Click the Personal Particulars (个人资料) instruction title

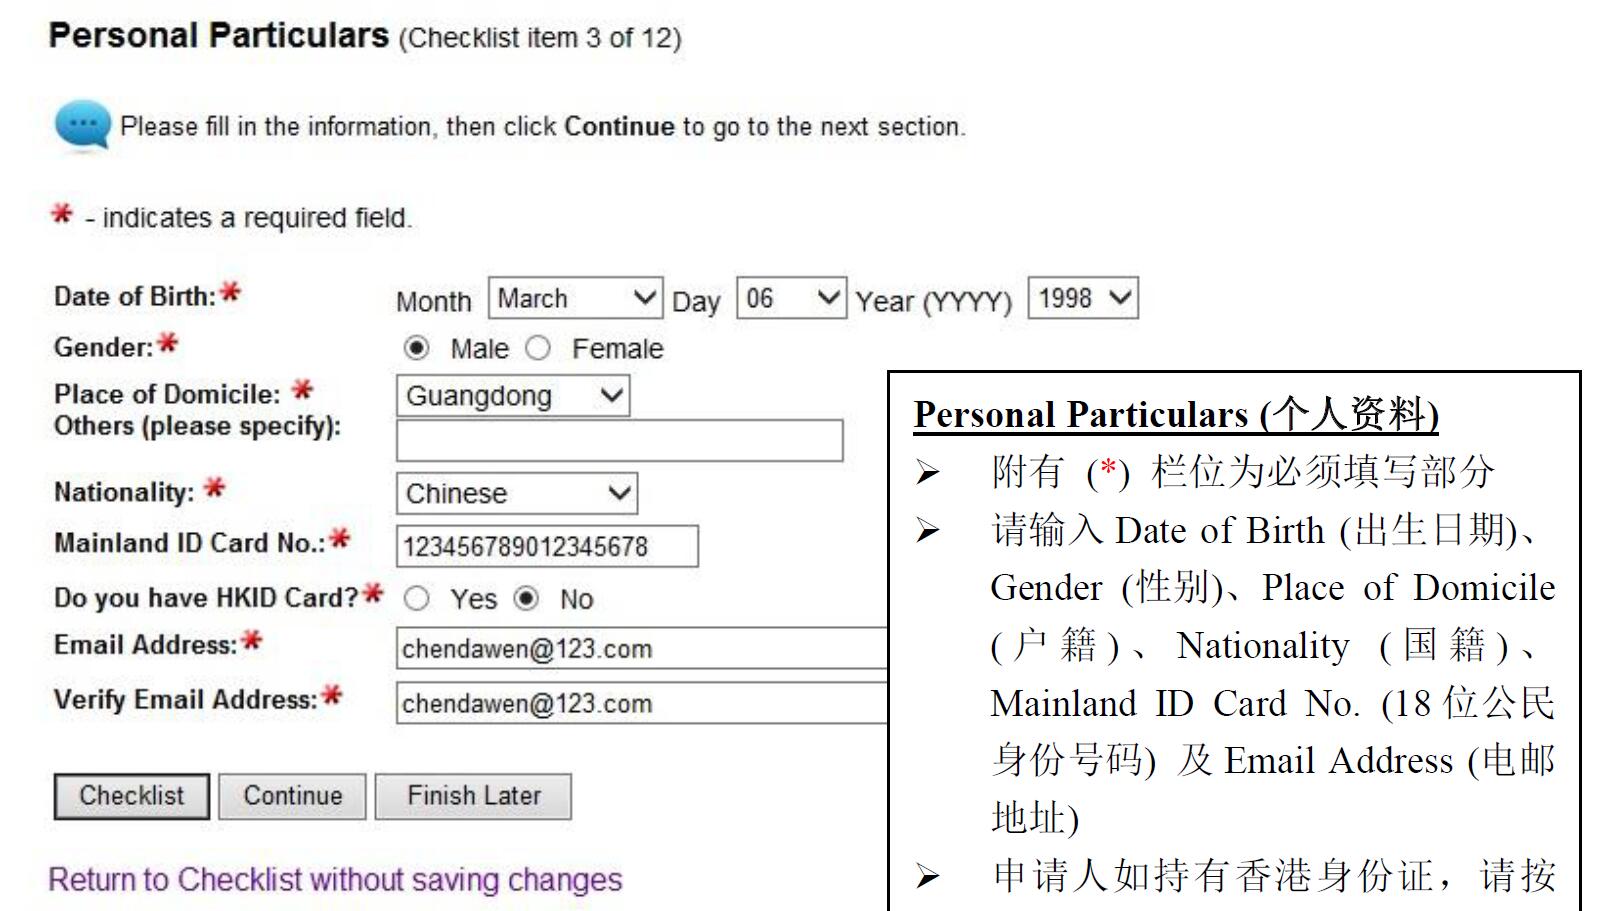[1175, 414]
